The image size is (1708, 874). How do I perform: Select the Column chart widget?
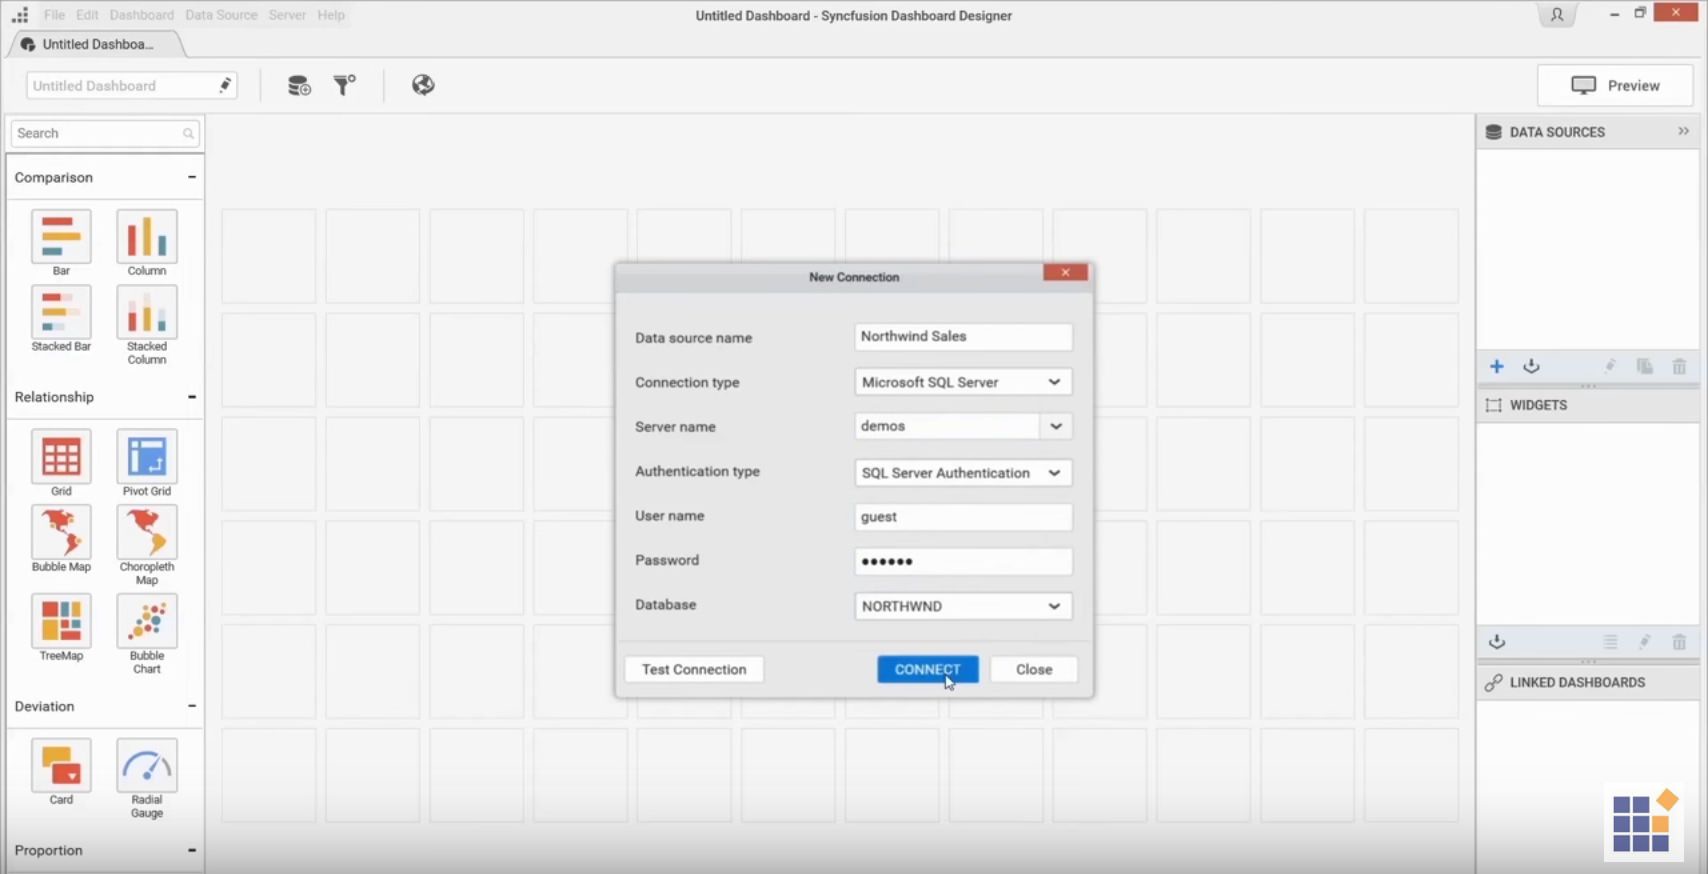coord(147,237)
